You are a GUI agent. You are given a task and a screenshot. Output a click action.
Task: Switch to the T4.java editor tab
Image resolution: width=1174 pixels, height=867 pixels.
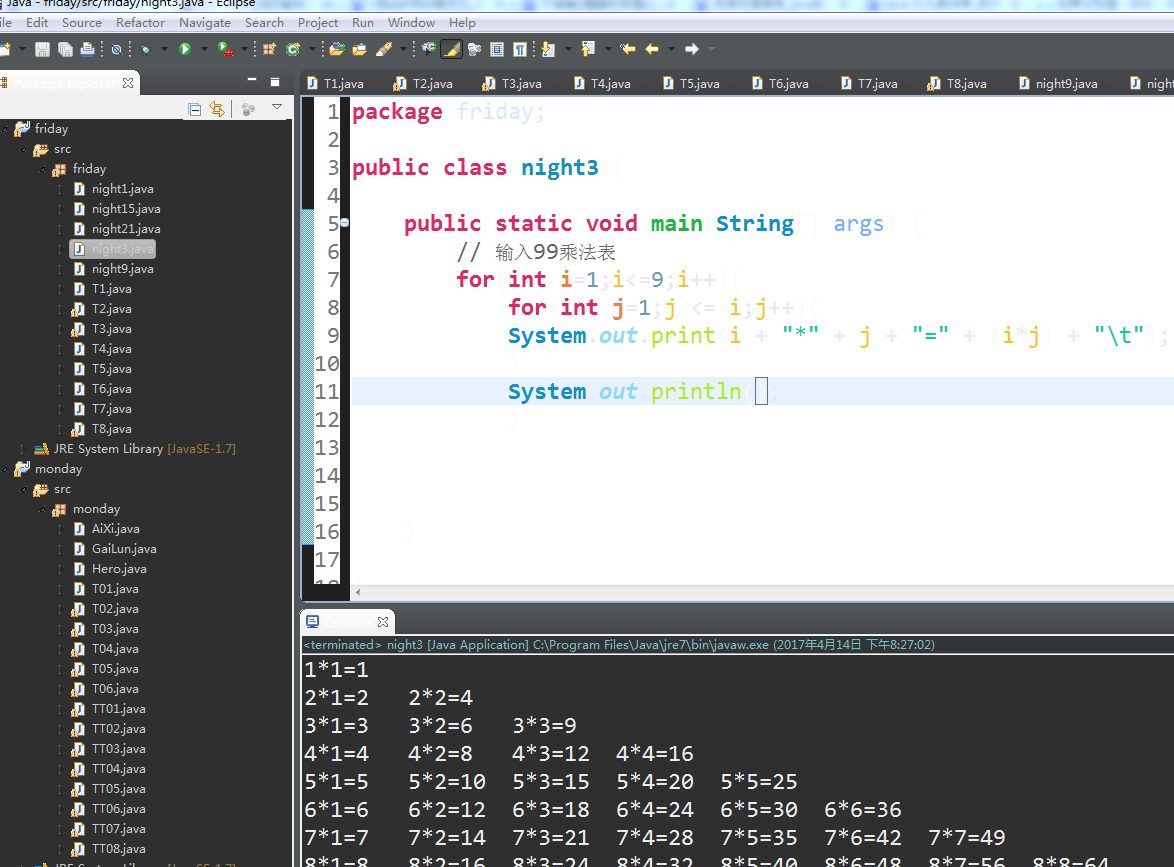coord(602,83)
